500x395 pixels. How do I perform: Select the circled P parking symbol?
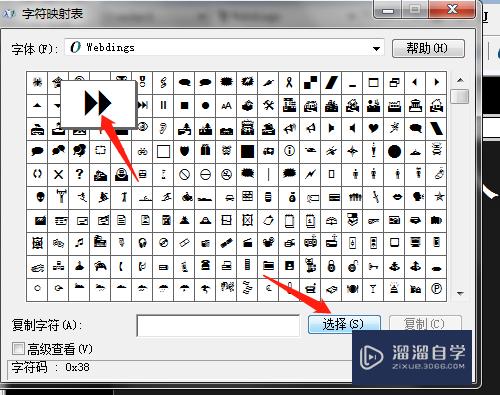[436, 289]
